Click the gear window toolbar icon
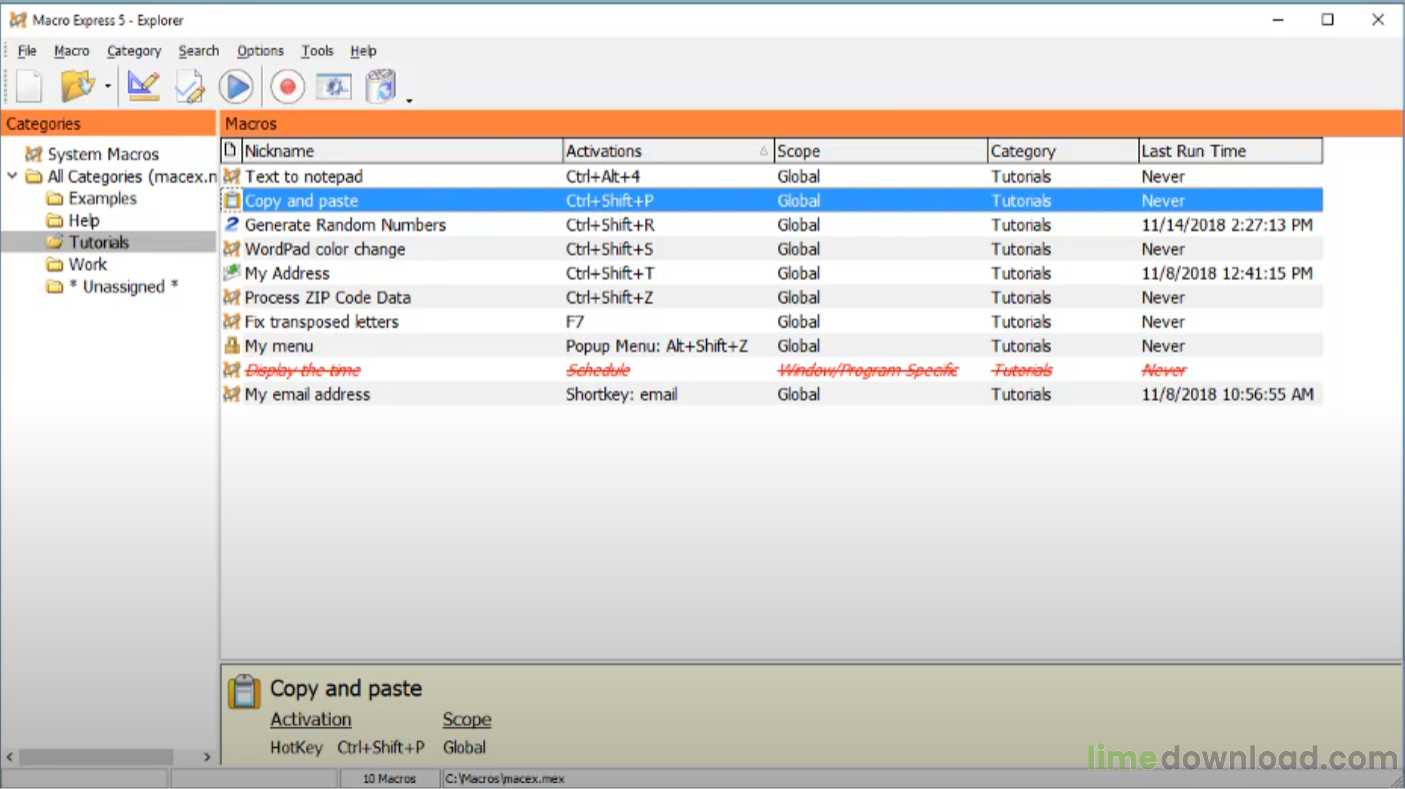Viewport: 1405px width, 789px height. coord(333,87)
